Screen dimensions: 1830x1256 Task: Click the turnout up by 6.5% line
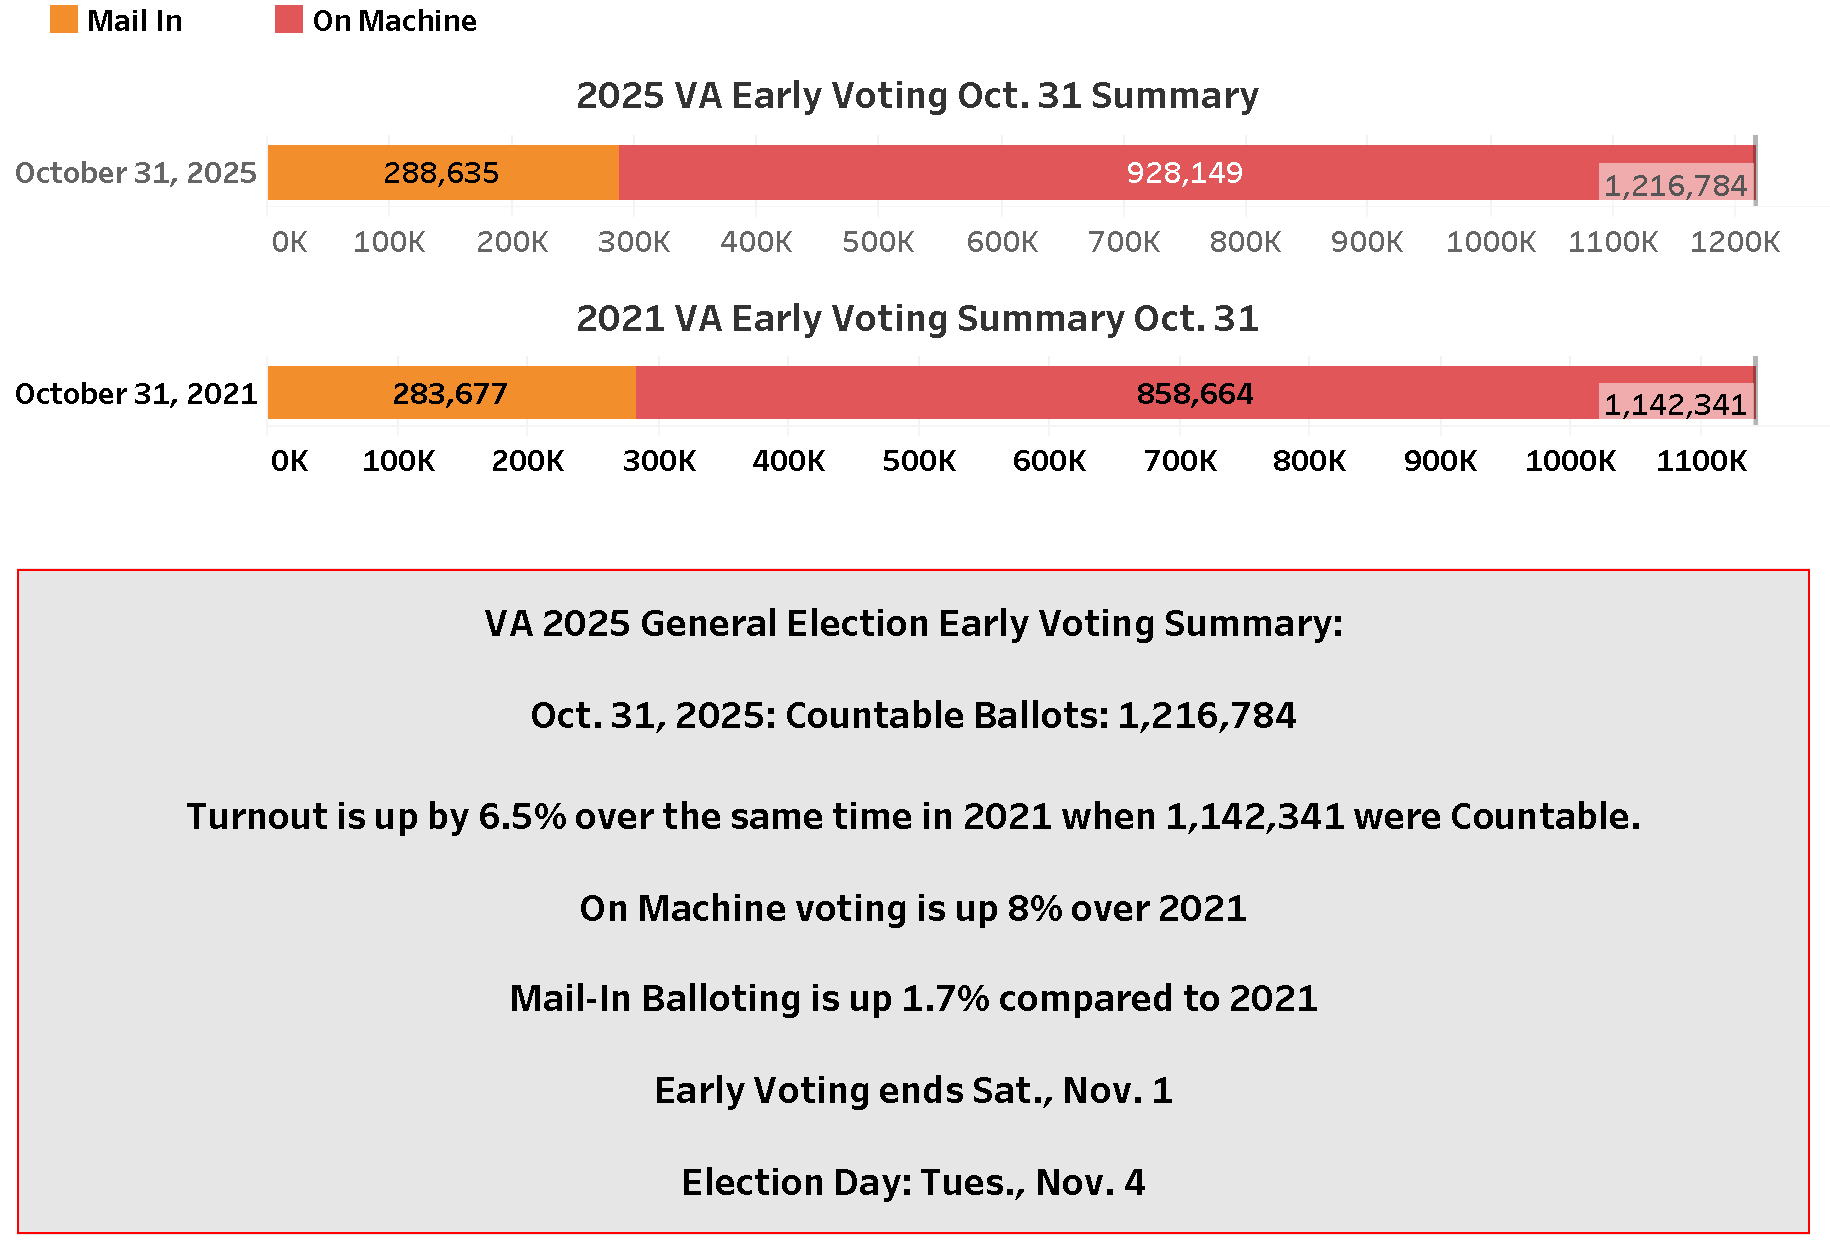point(913,817)
